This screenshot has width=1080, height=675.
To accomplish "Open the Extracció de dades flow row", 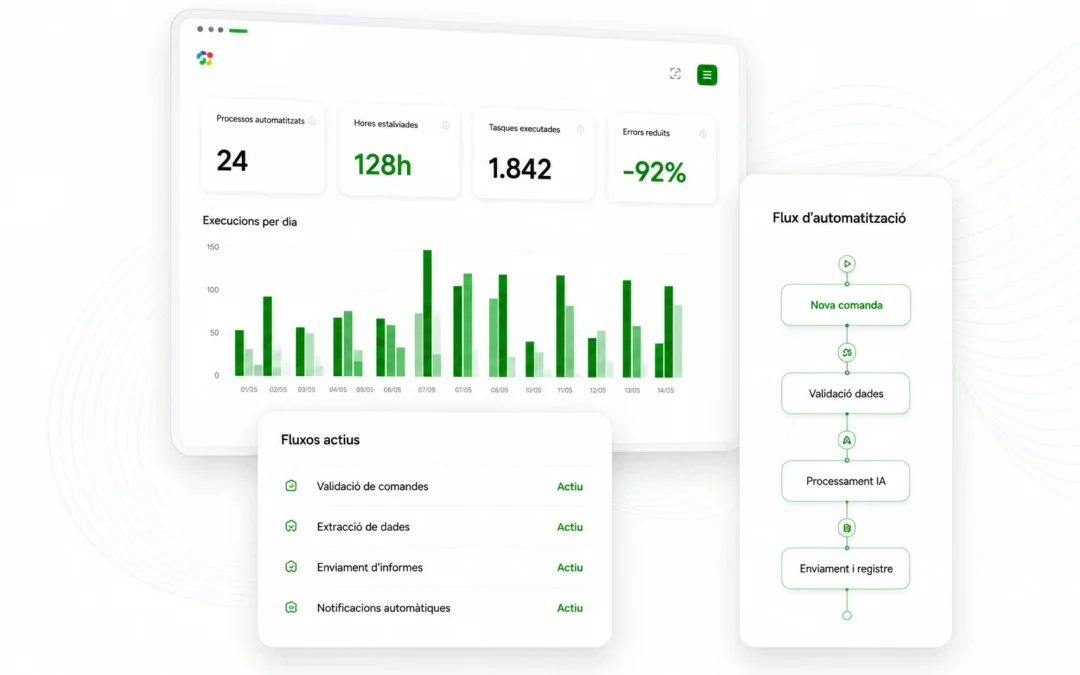I will 434,527.
